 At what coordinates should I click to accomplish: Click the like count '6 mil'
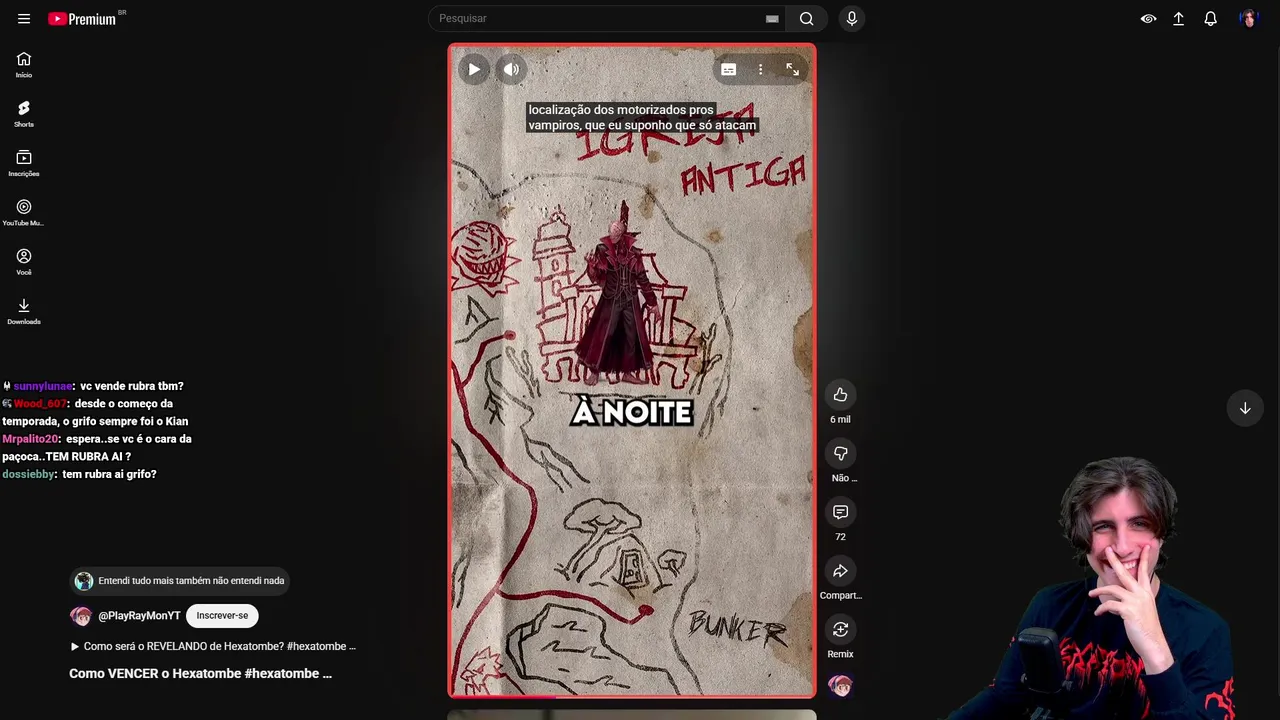[x=840, y=420]
